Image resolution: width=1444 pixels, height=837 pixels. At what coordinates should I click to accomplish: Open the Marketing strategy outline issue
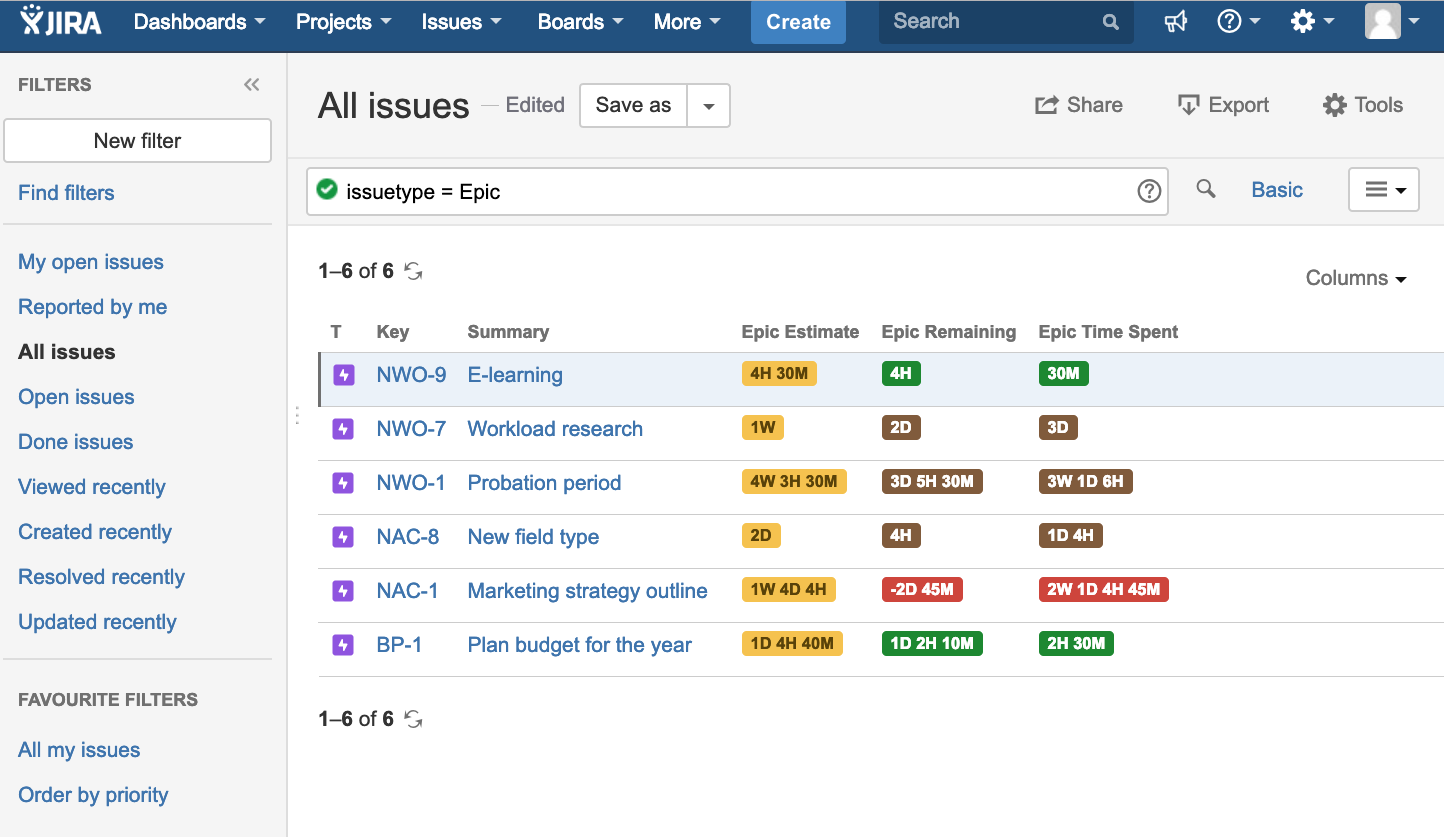click(x=587, y=591)
